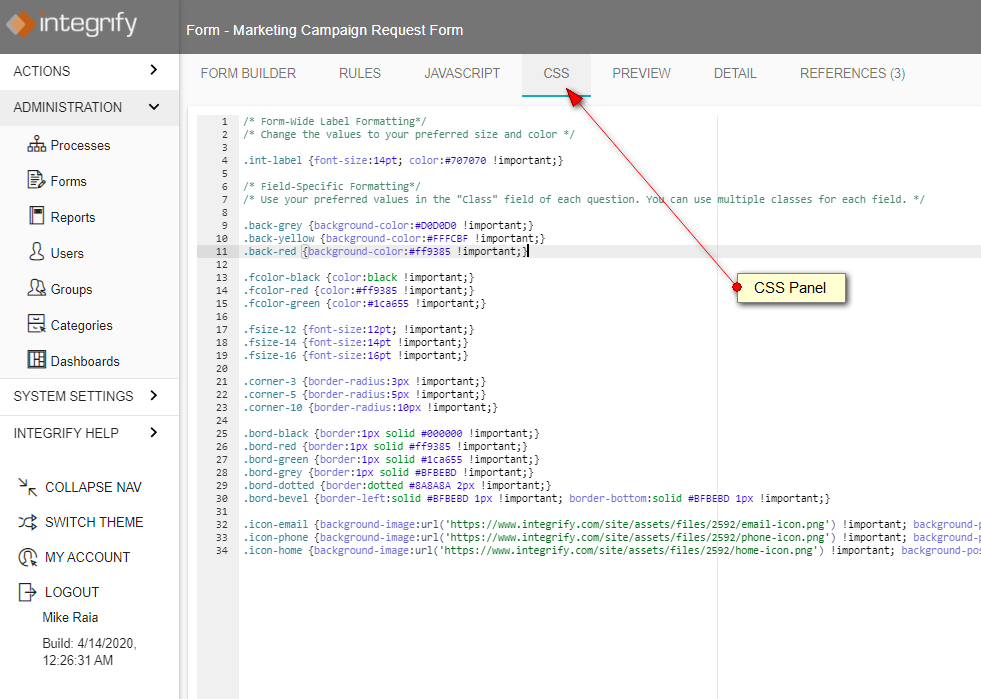Expand the Integrify Help section
Image resolution: width=981 pixels, height=699 pixels.
[153, 433]
